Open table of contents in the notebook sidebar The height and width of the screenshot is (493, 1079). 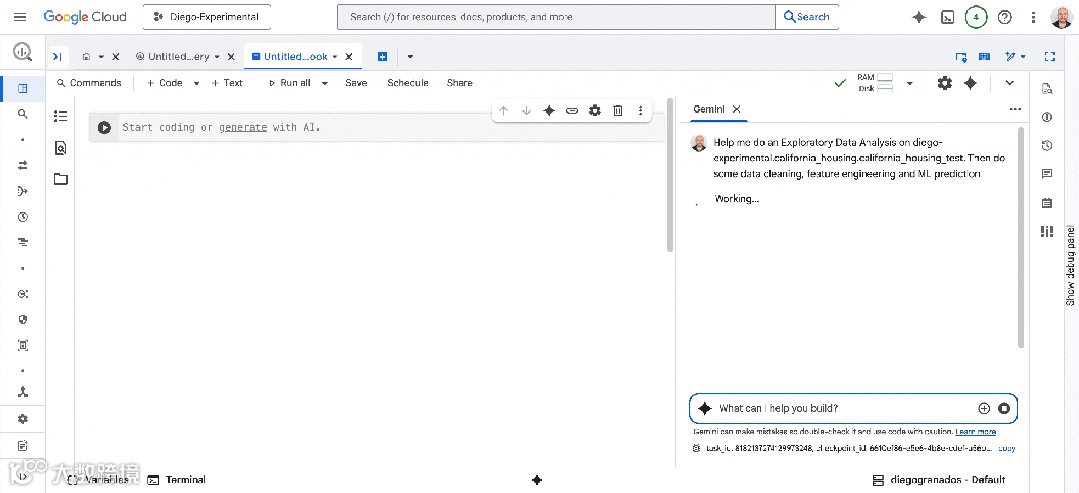[61, 116]
